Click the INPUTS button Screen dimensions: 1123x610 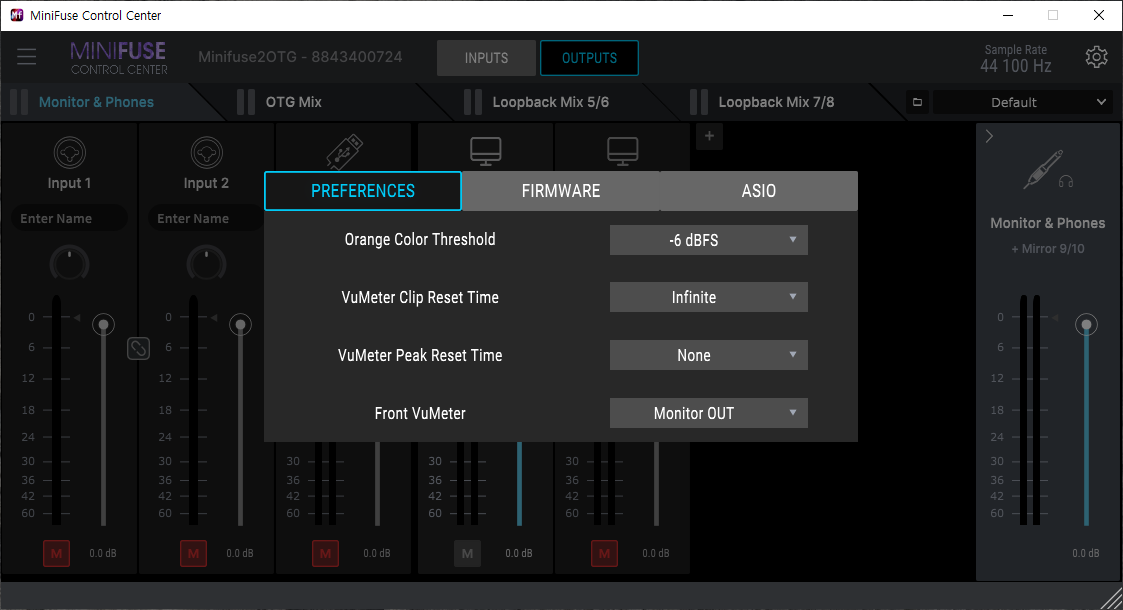(x=486, y=58)
